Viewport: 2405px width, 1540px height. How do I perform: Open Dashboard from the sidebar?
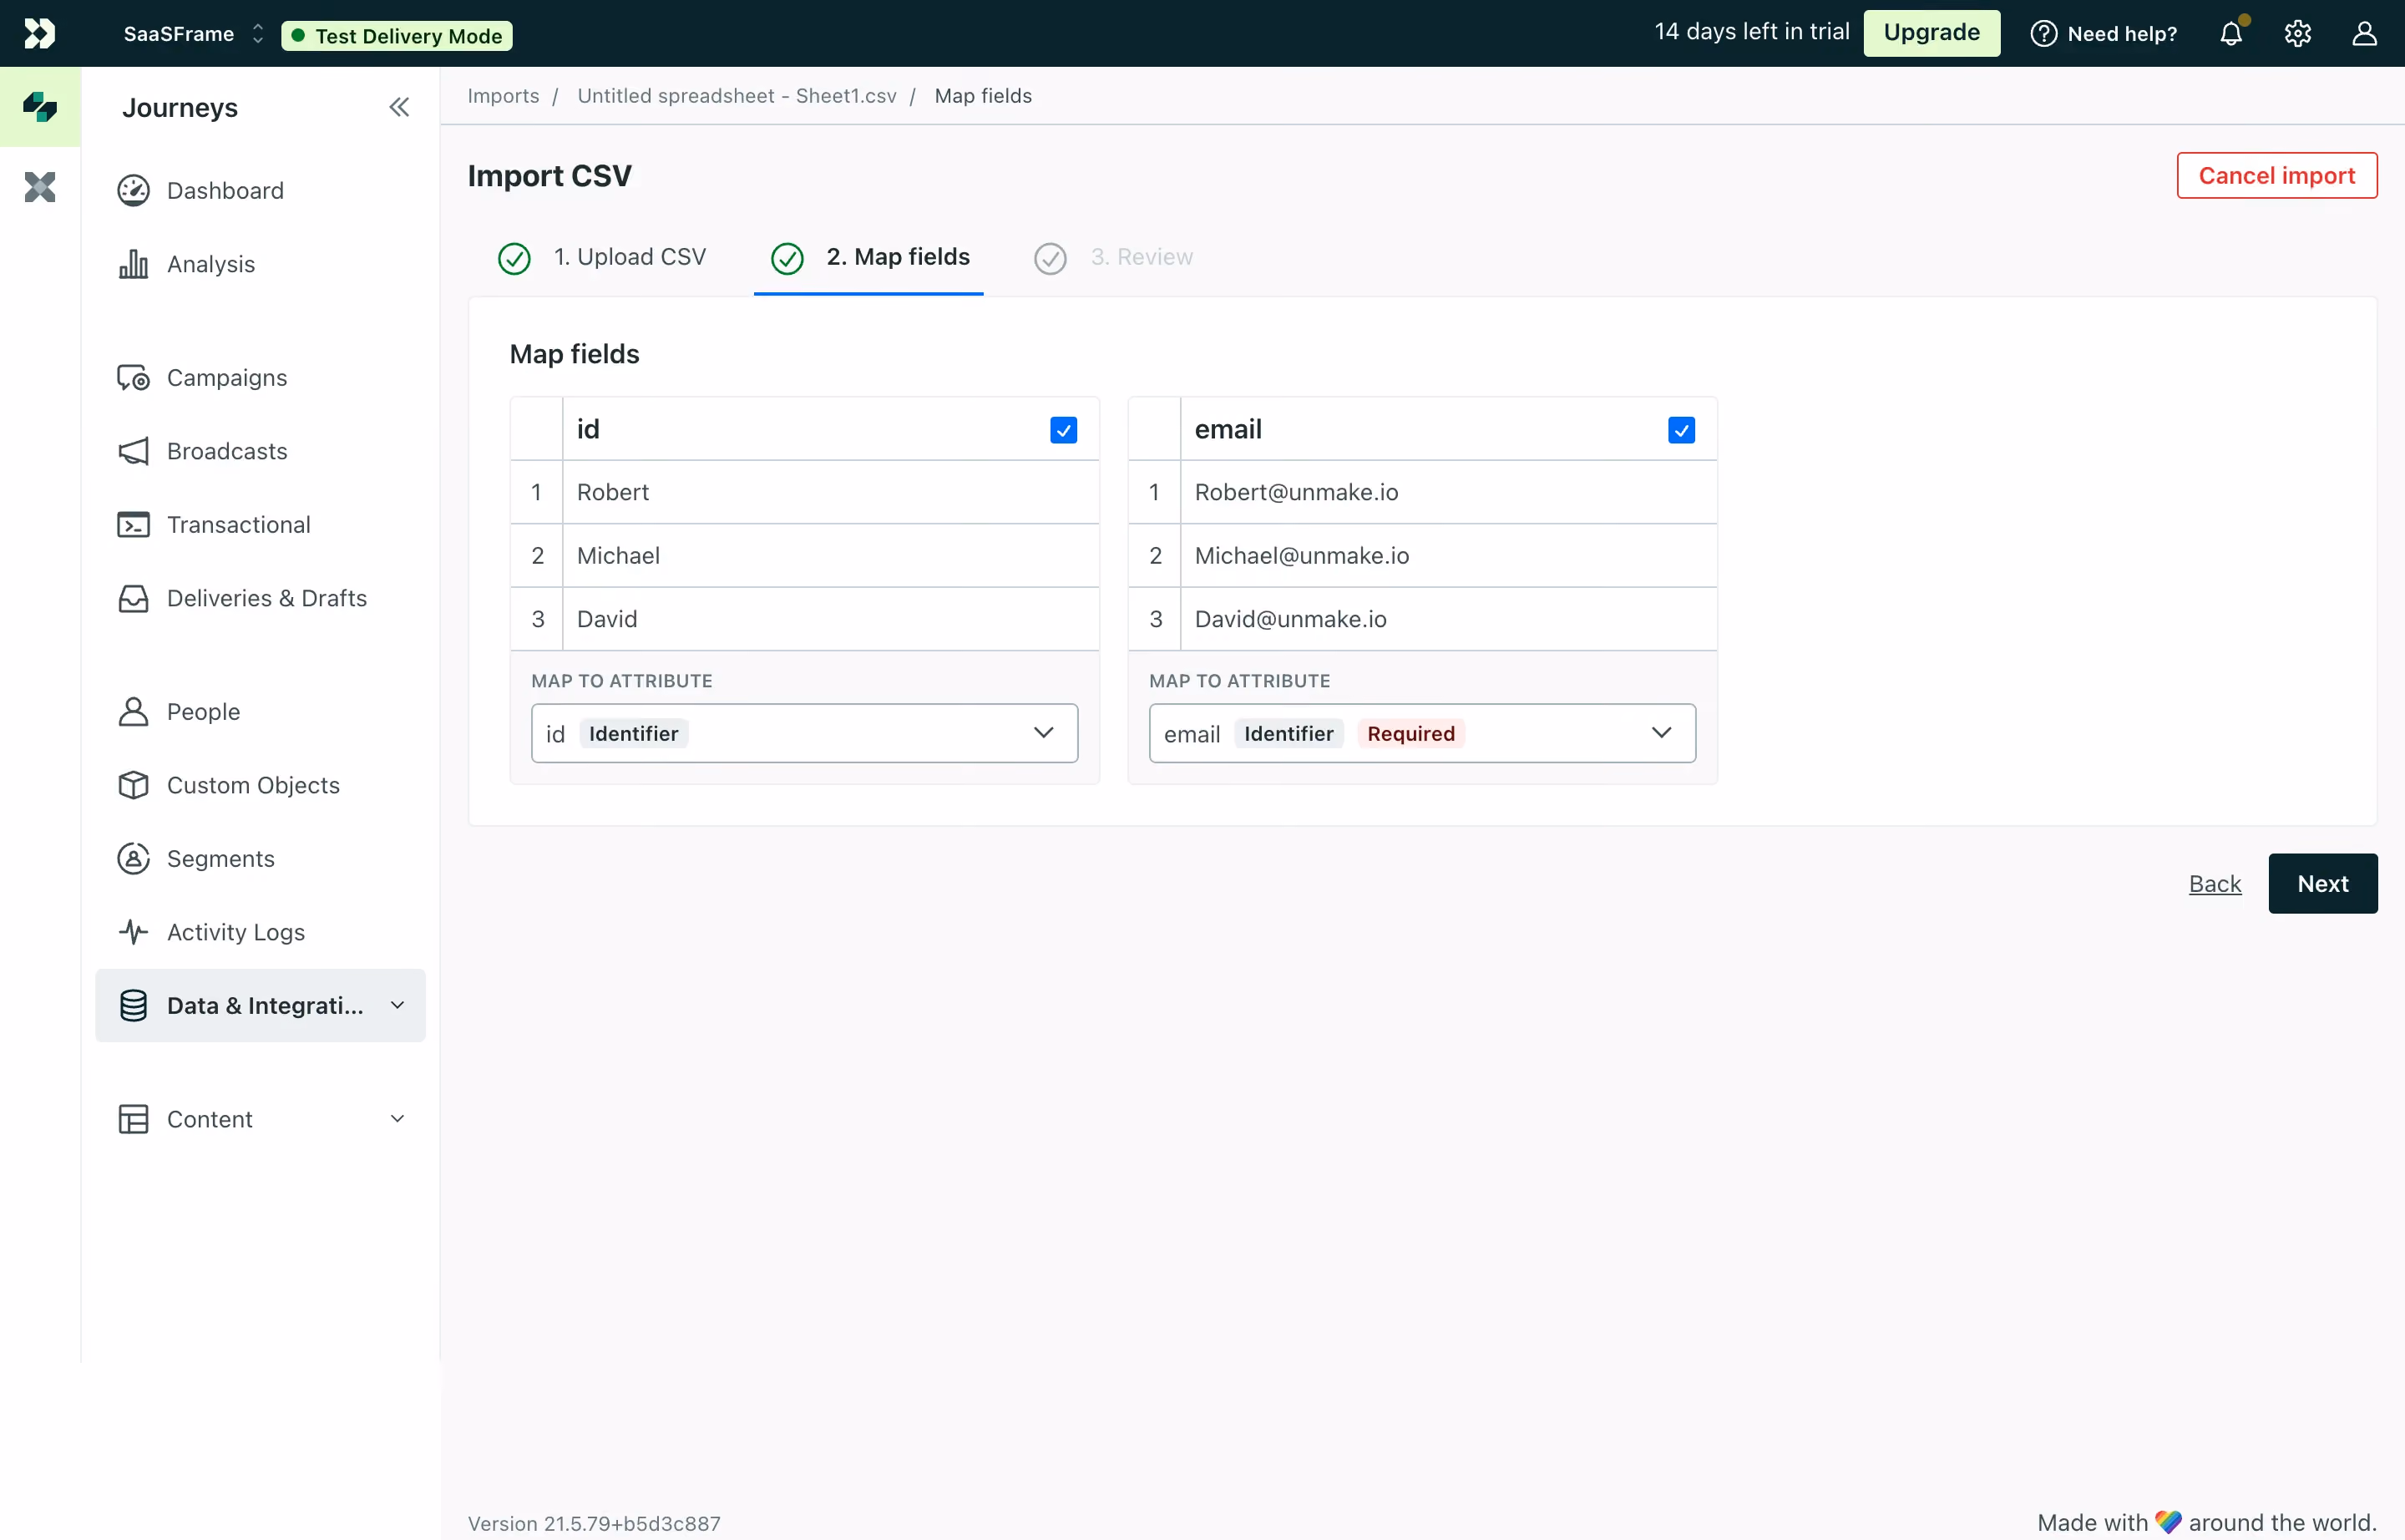[260, 190]
